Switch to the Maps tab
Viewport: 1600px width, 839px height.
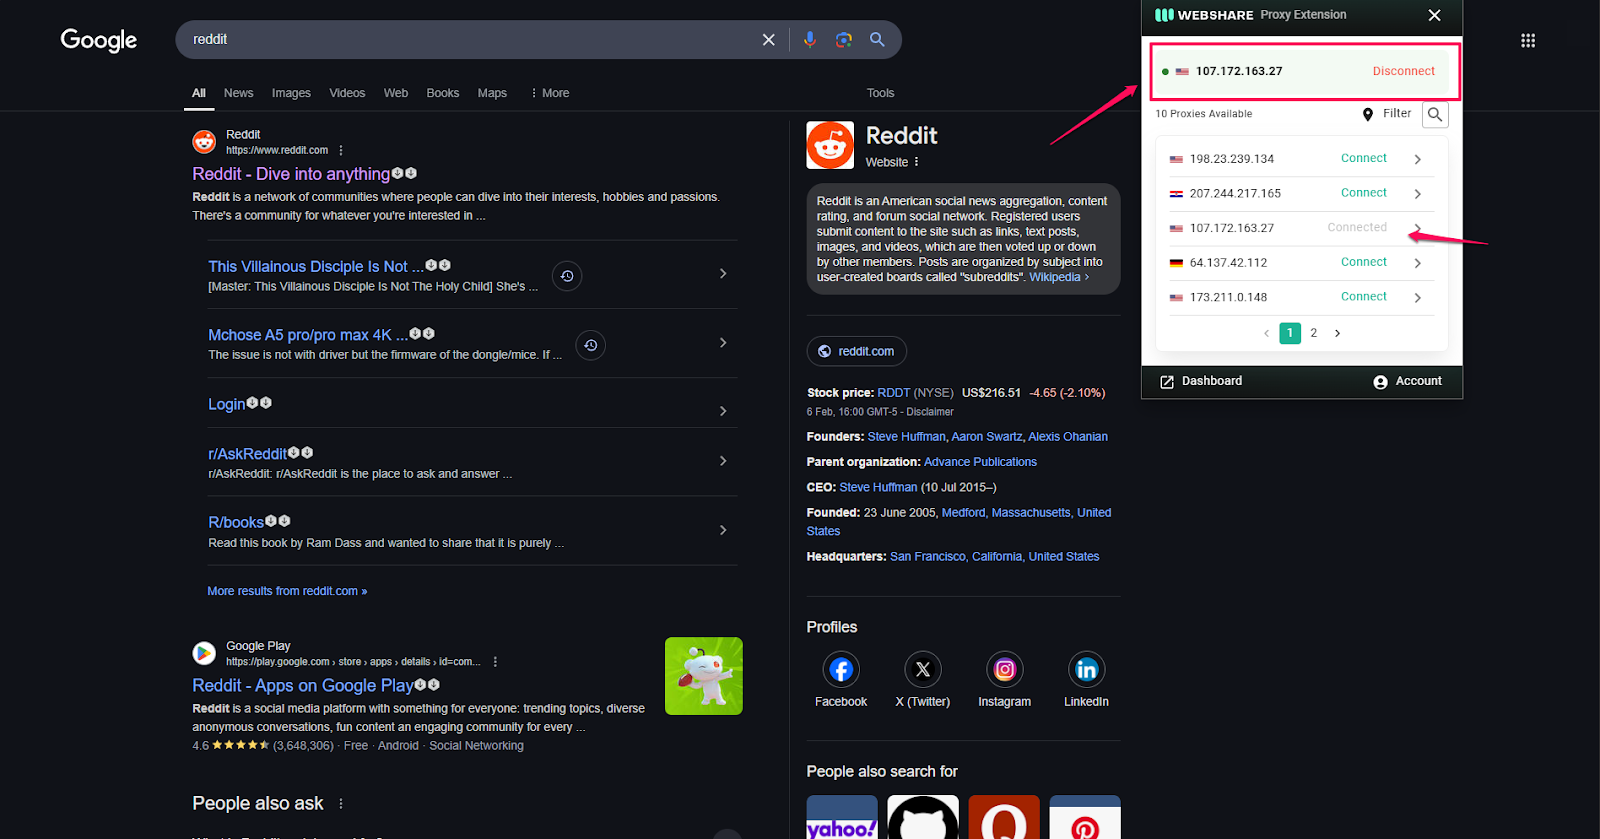point(492,93)
